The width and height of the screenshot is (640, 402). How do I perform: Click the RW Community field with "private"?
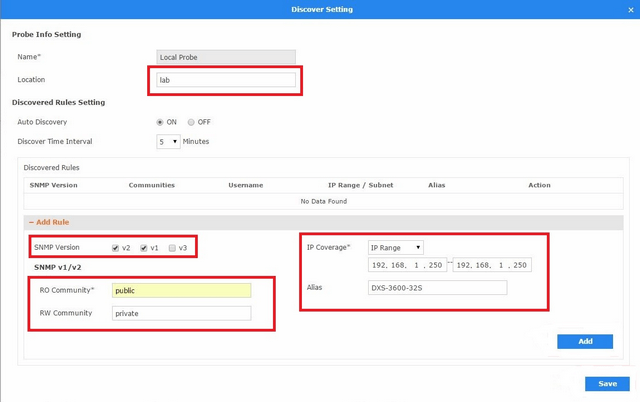click(x=181, y=313)
